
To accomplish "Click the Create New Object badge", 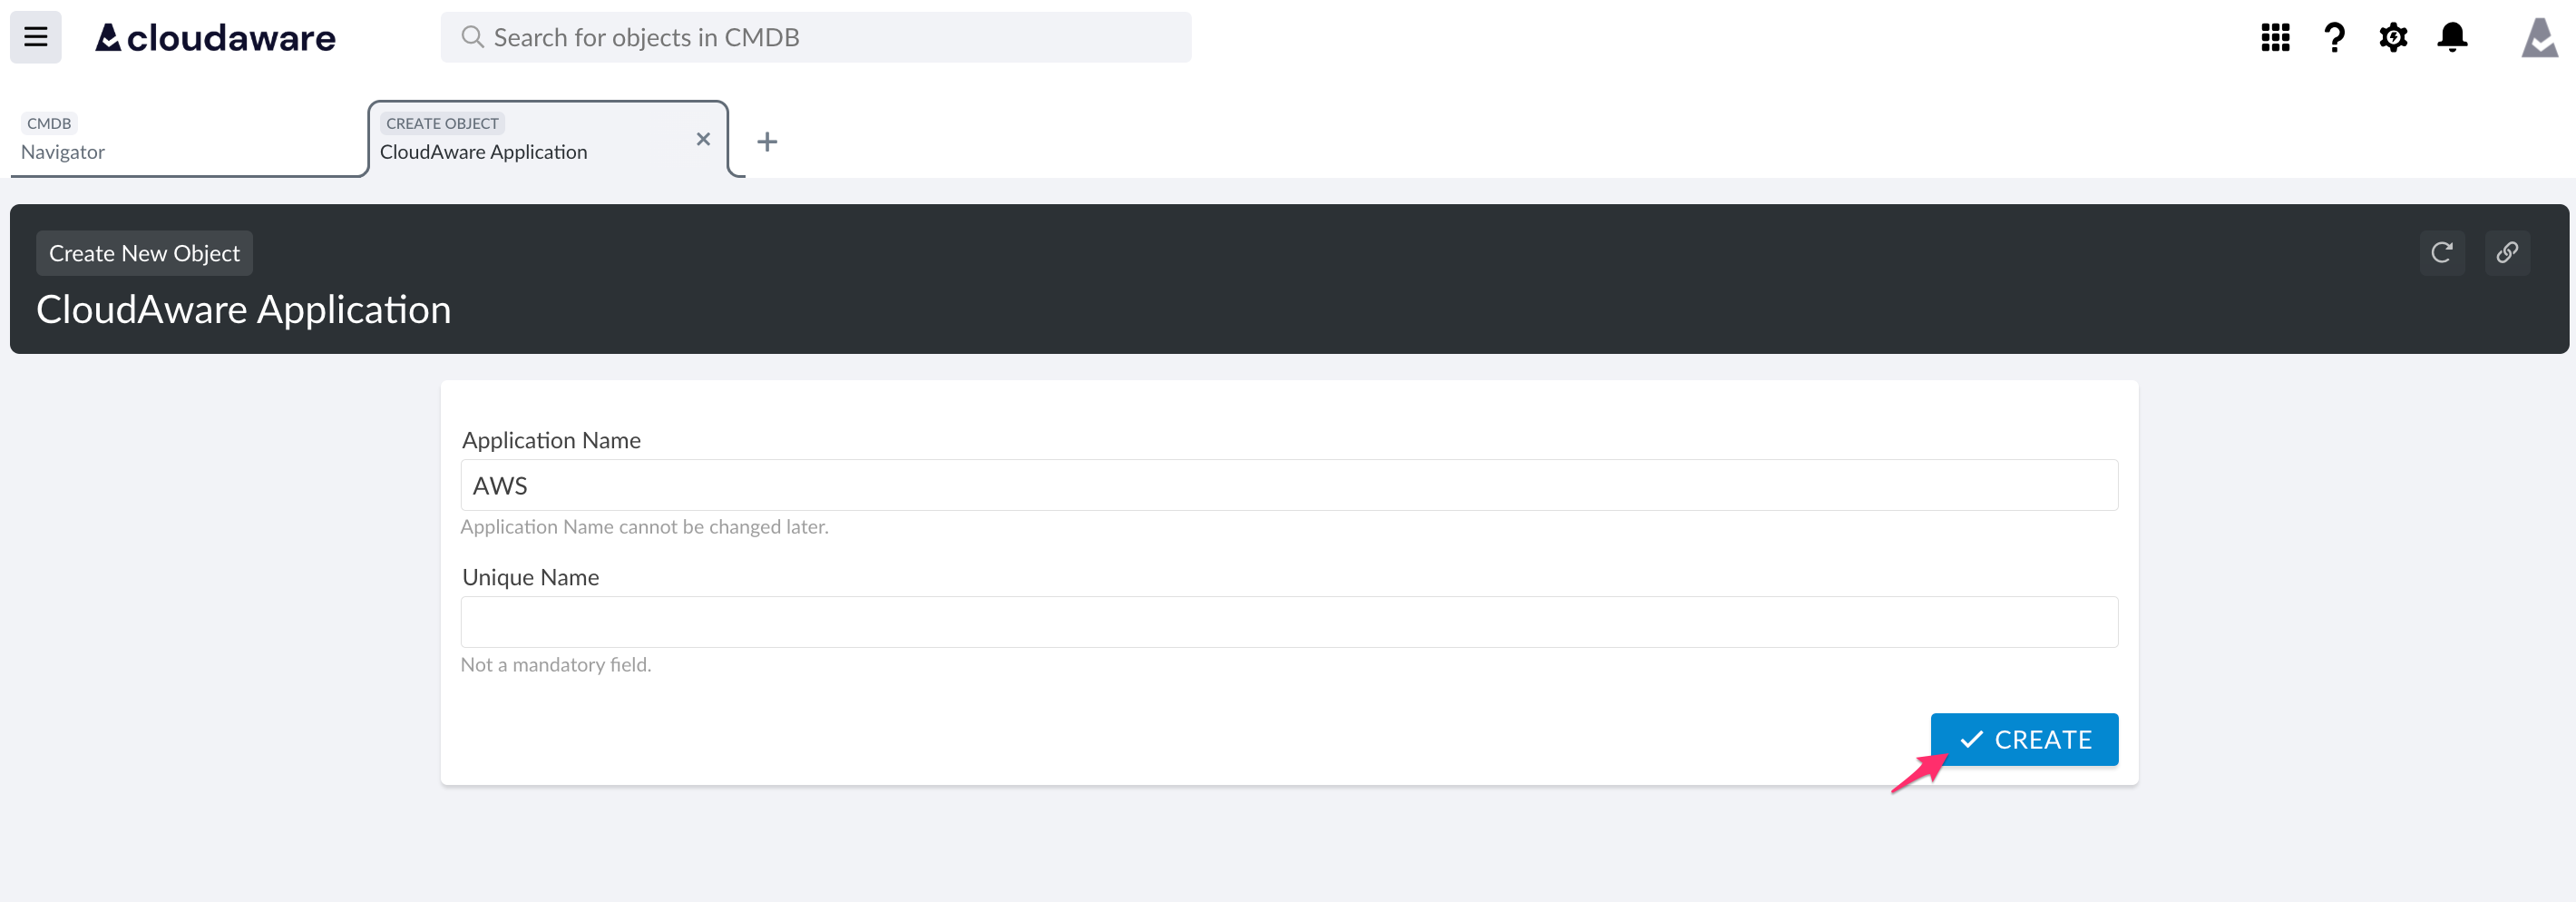I will click(x=144, y=253).
